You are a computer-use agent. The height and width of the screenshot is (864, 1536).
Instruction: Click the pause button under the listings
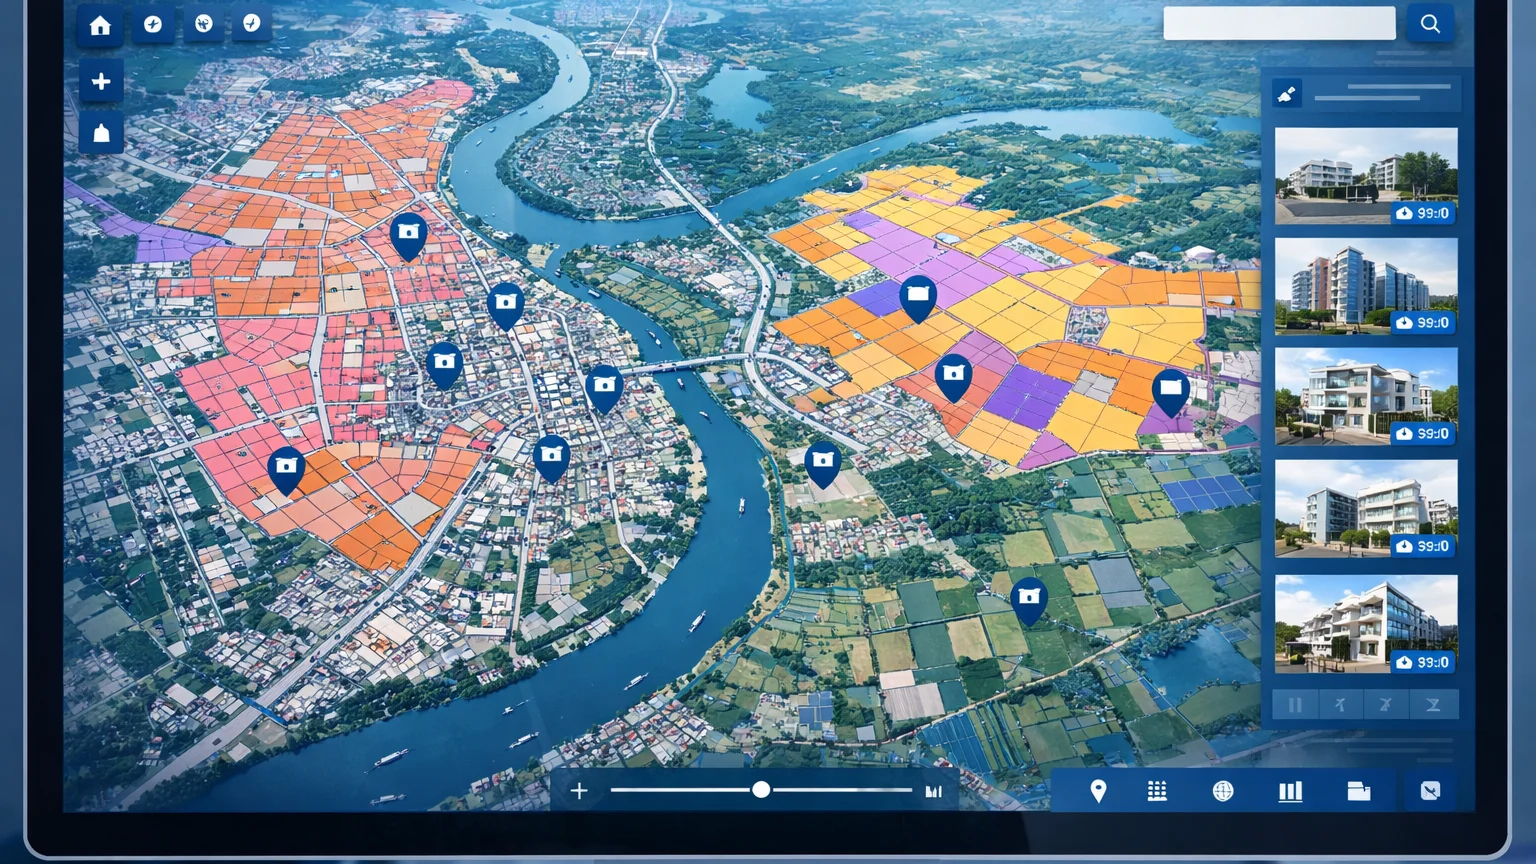1295,705
